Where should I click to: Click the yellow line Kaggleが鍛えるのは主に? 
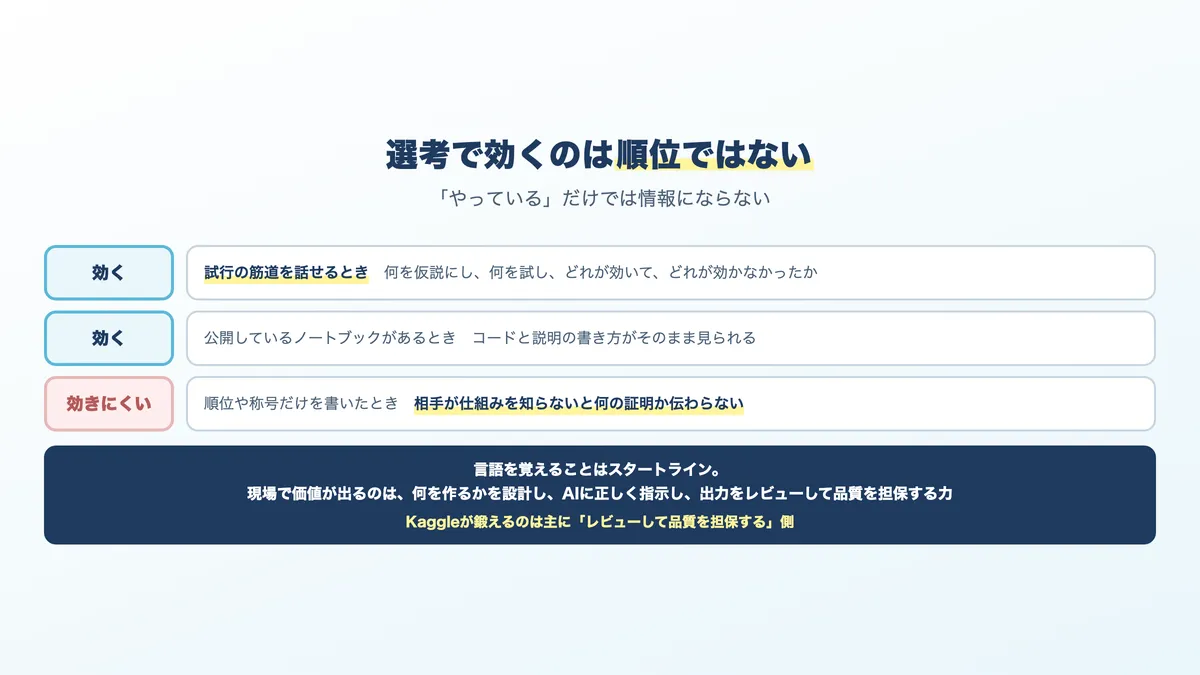pyautogui.click(x=600, y=521)
